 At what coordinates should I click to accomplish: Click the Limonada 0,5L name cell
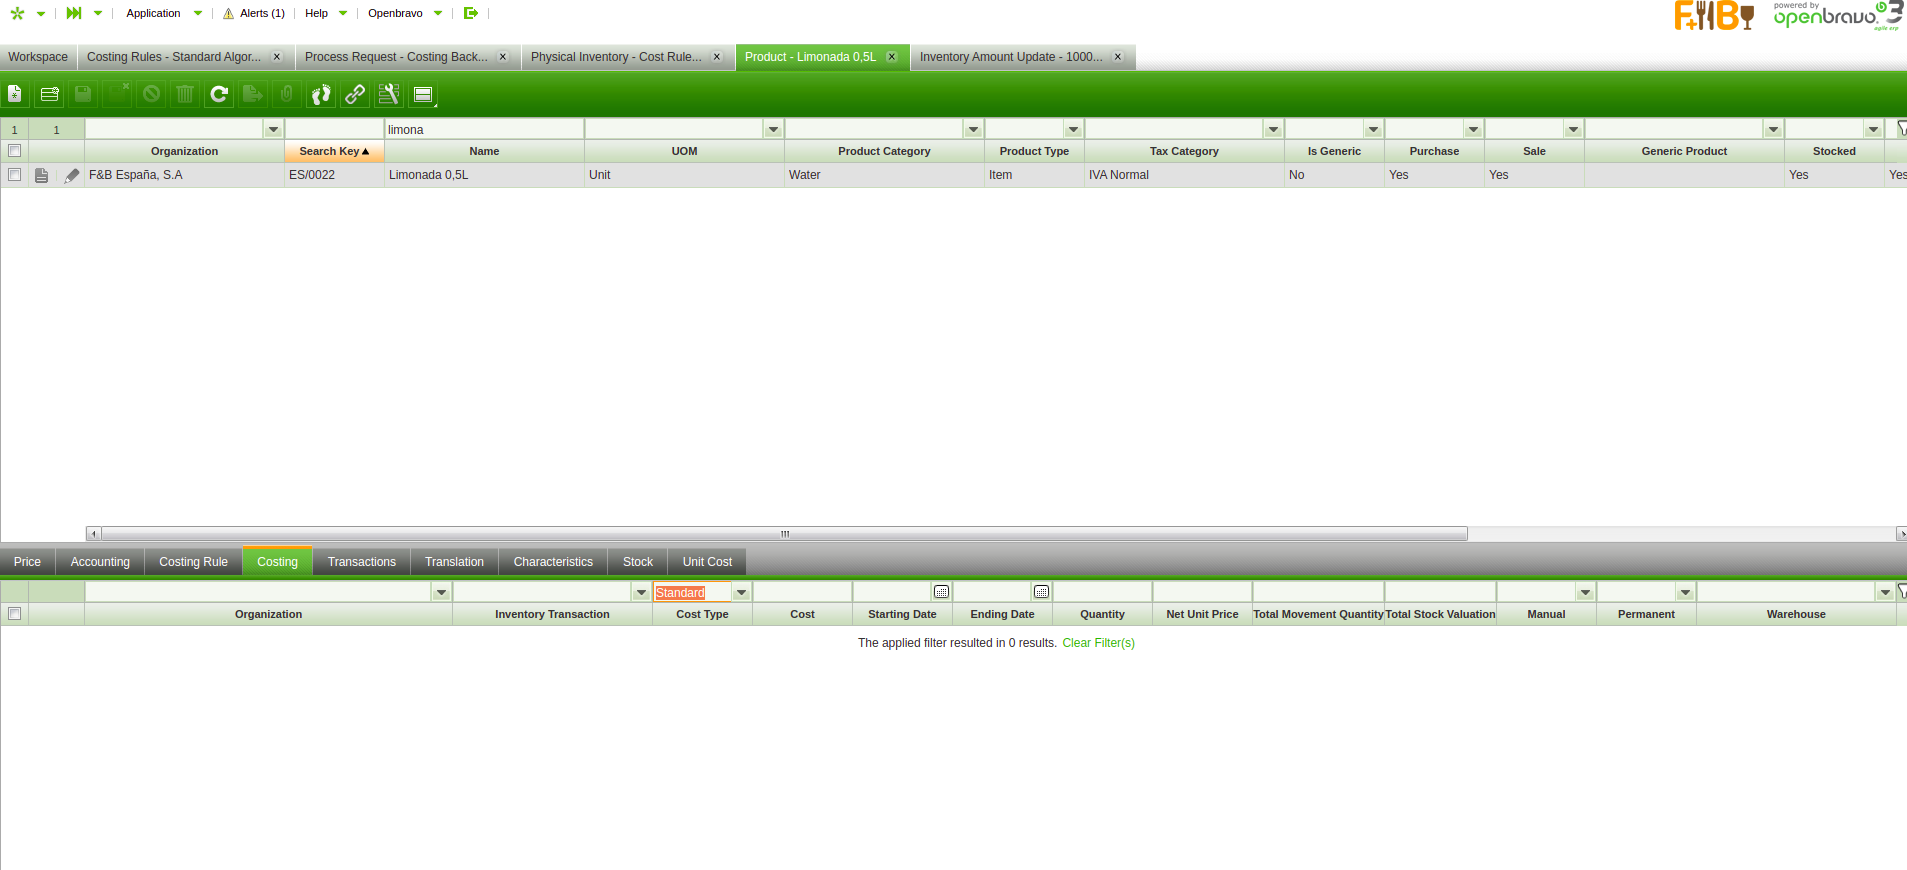[484, 175]
